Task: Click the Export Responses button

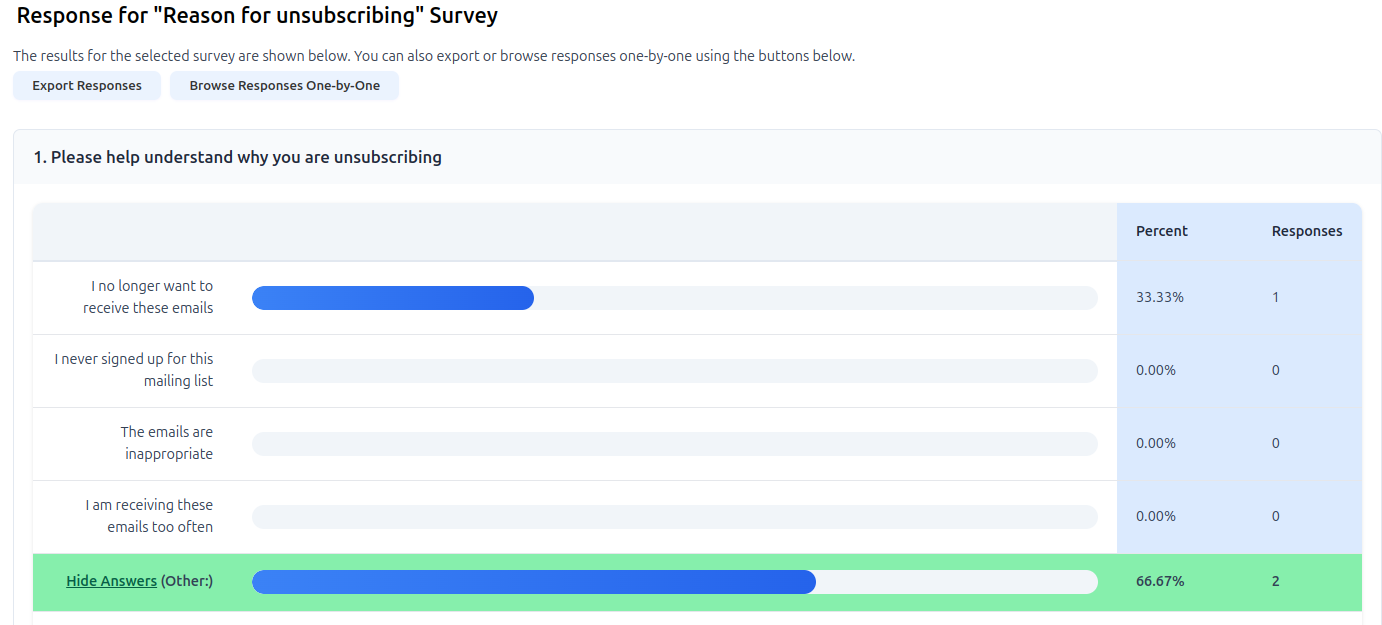Action: pyautogui.click(x=87, y=86)
